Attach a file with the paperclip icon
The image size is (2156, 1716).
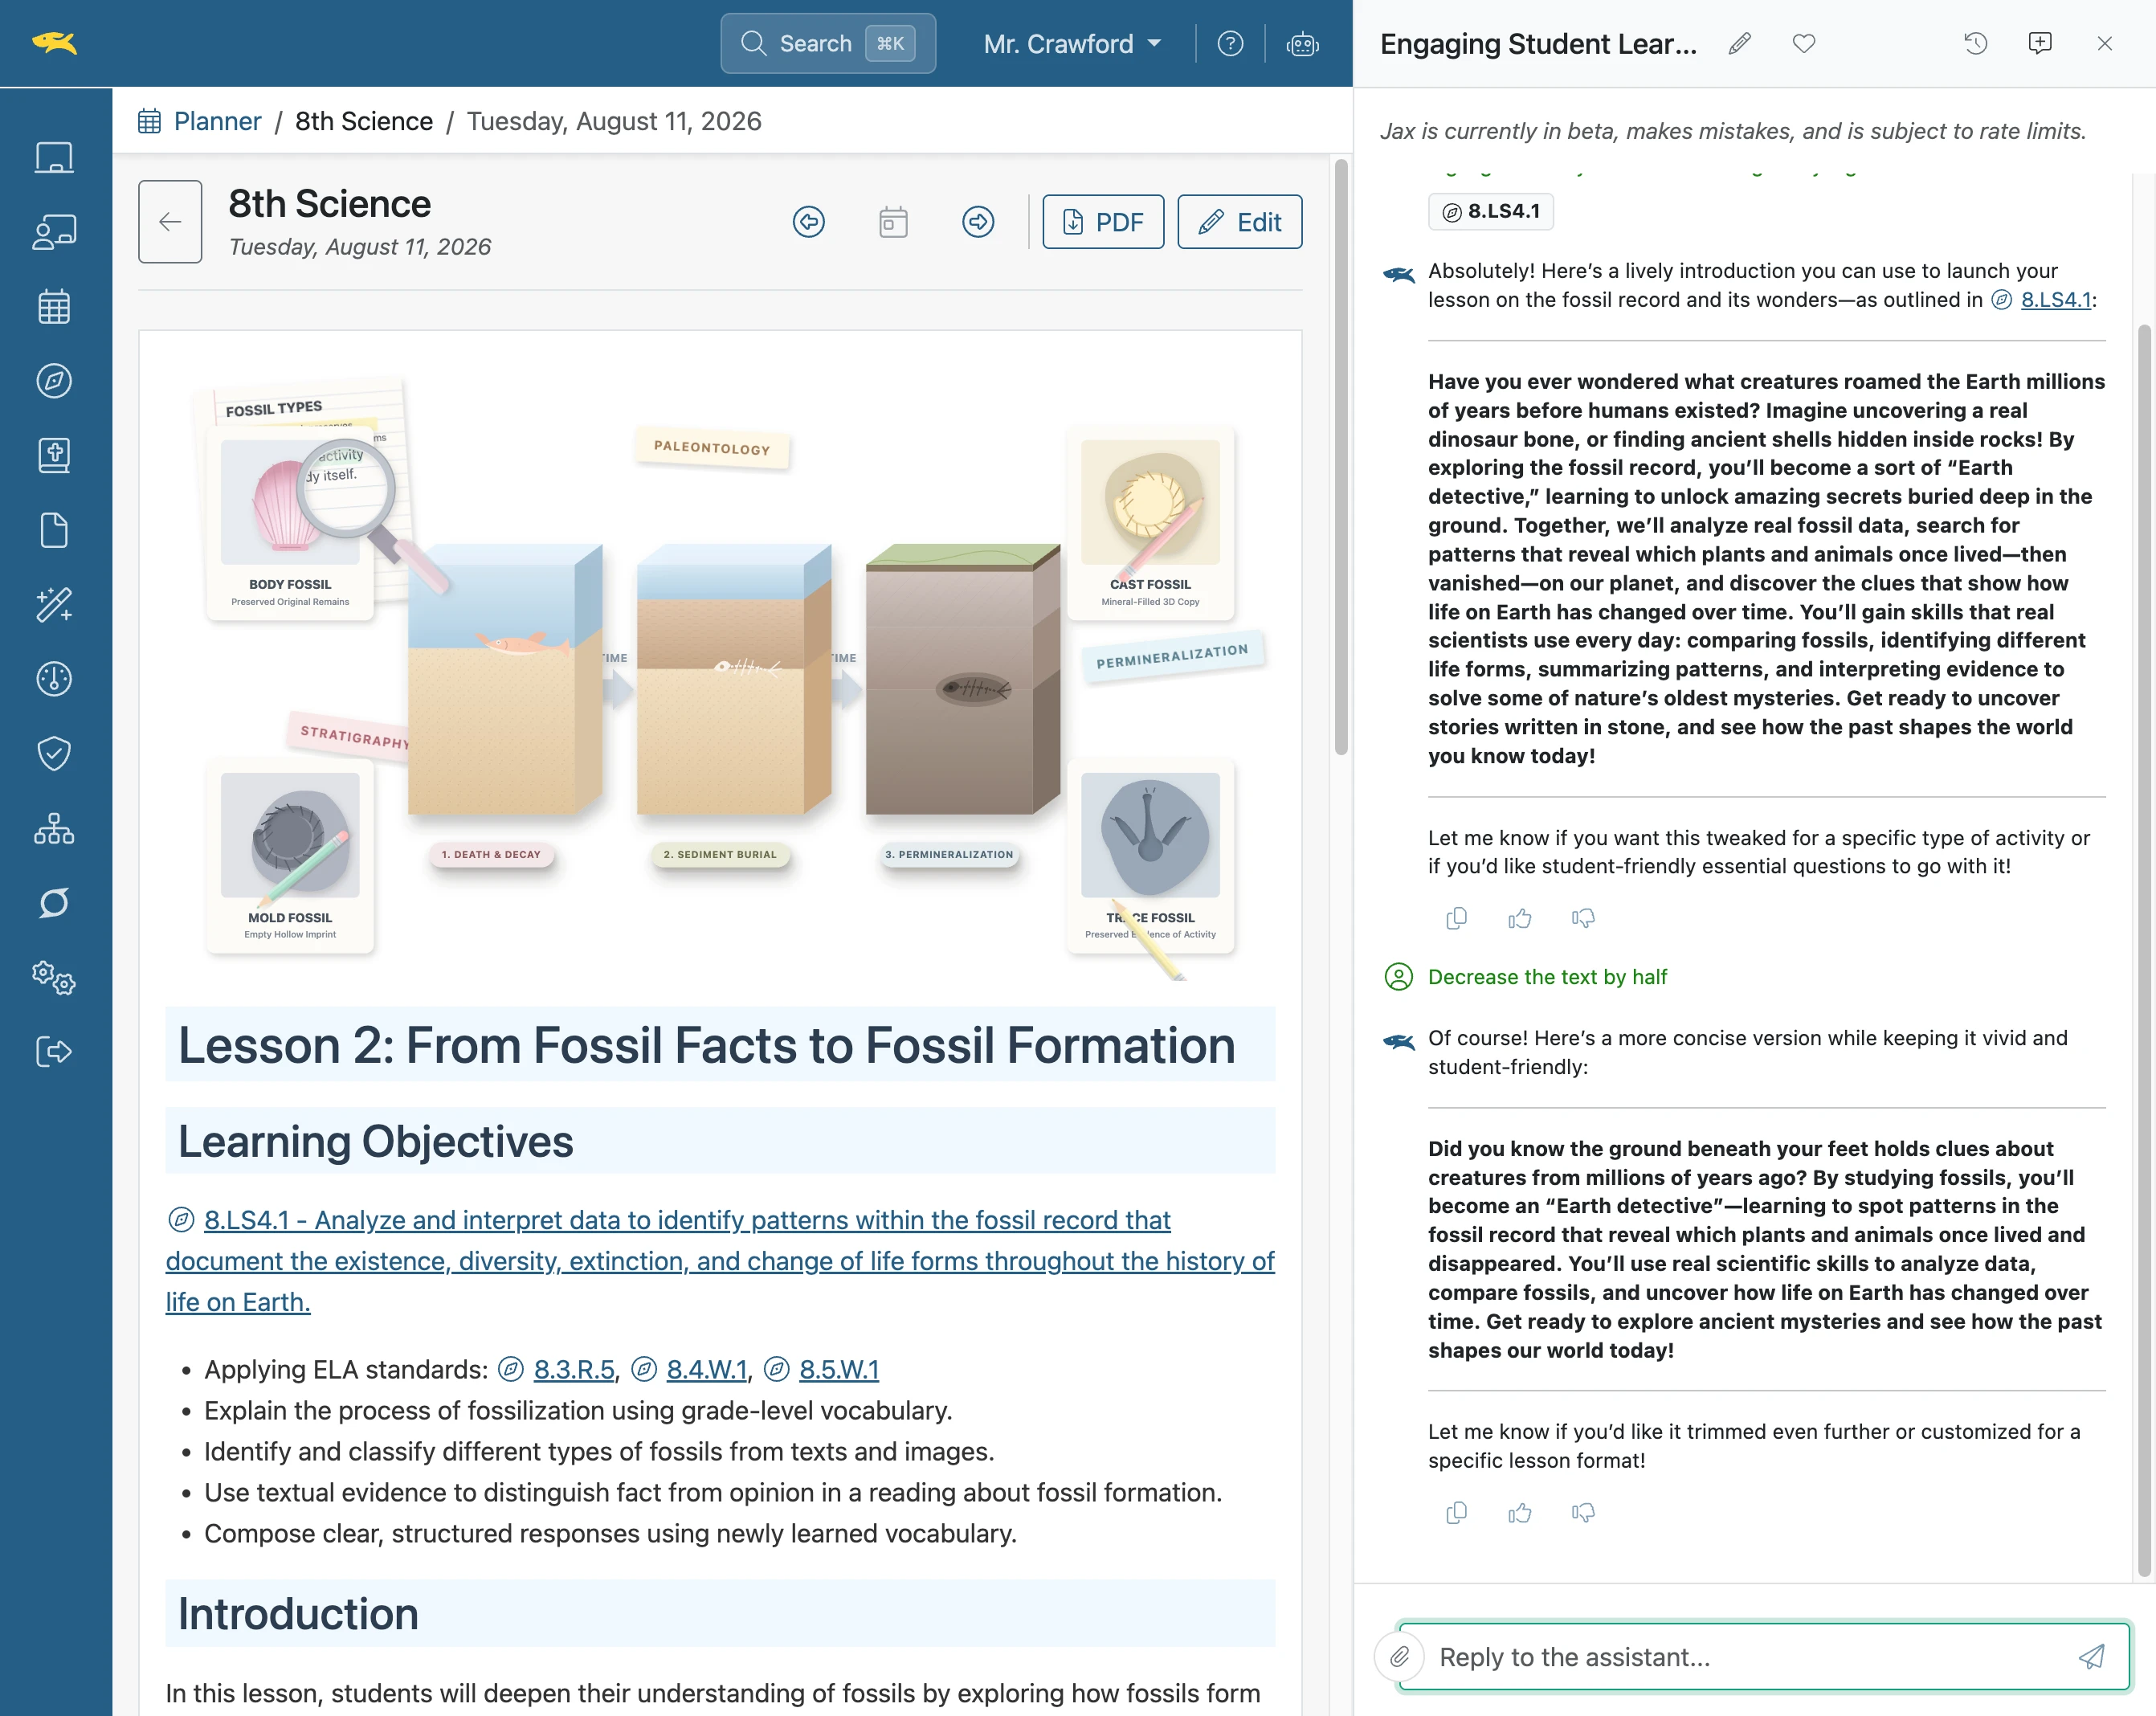point(1399,1657)
